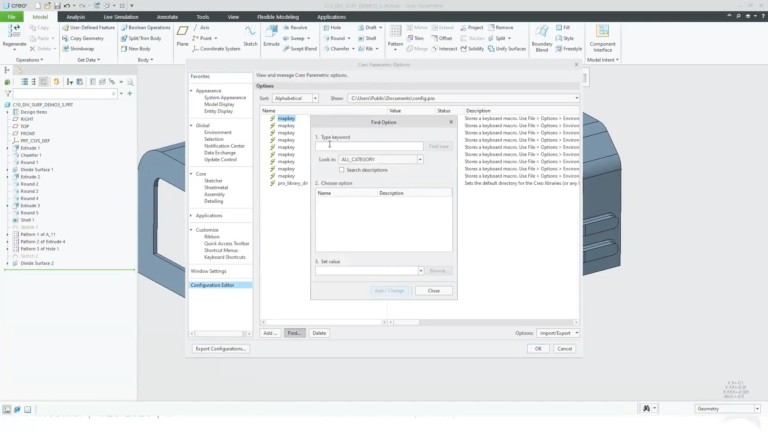Viewport: 768px width, 432px height.
Task: Expand the Extrude 1 tree node
Action: pos(7,148)
